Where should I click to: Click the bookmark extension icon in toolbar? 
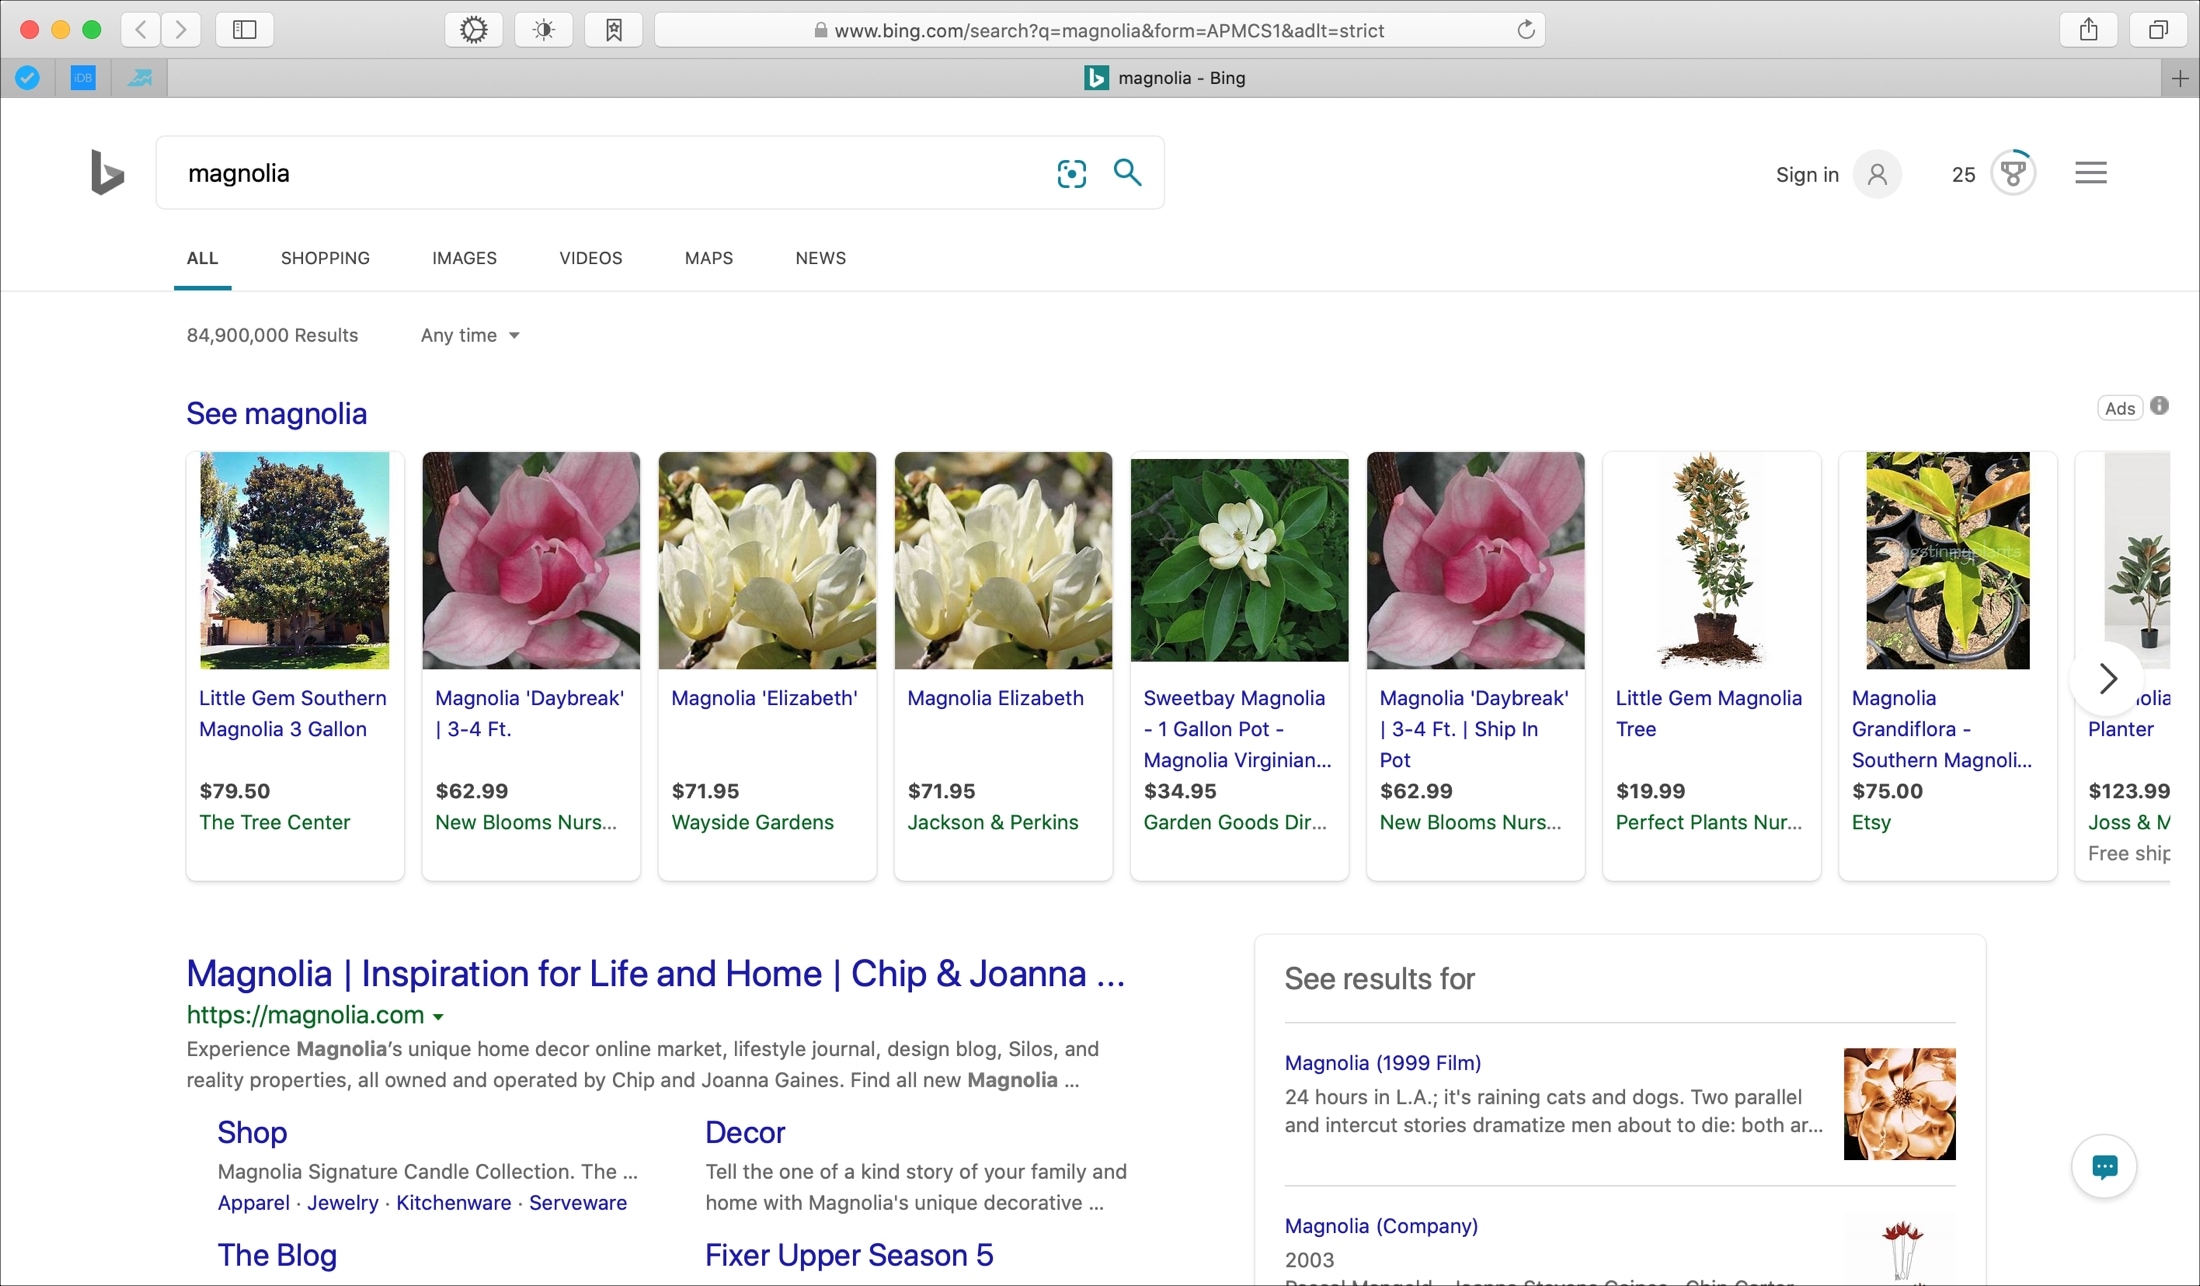[x=614, y=30]
